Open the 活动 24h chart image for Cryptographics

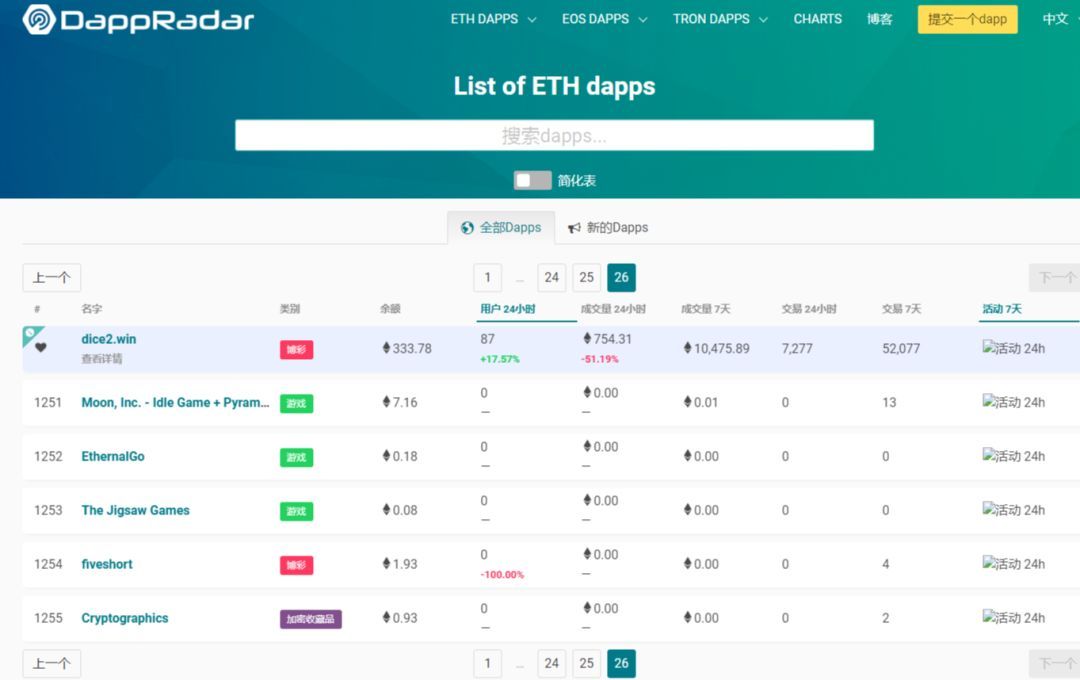coord(1013,618)
